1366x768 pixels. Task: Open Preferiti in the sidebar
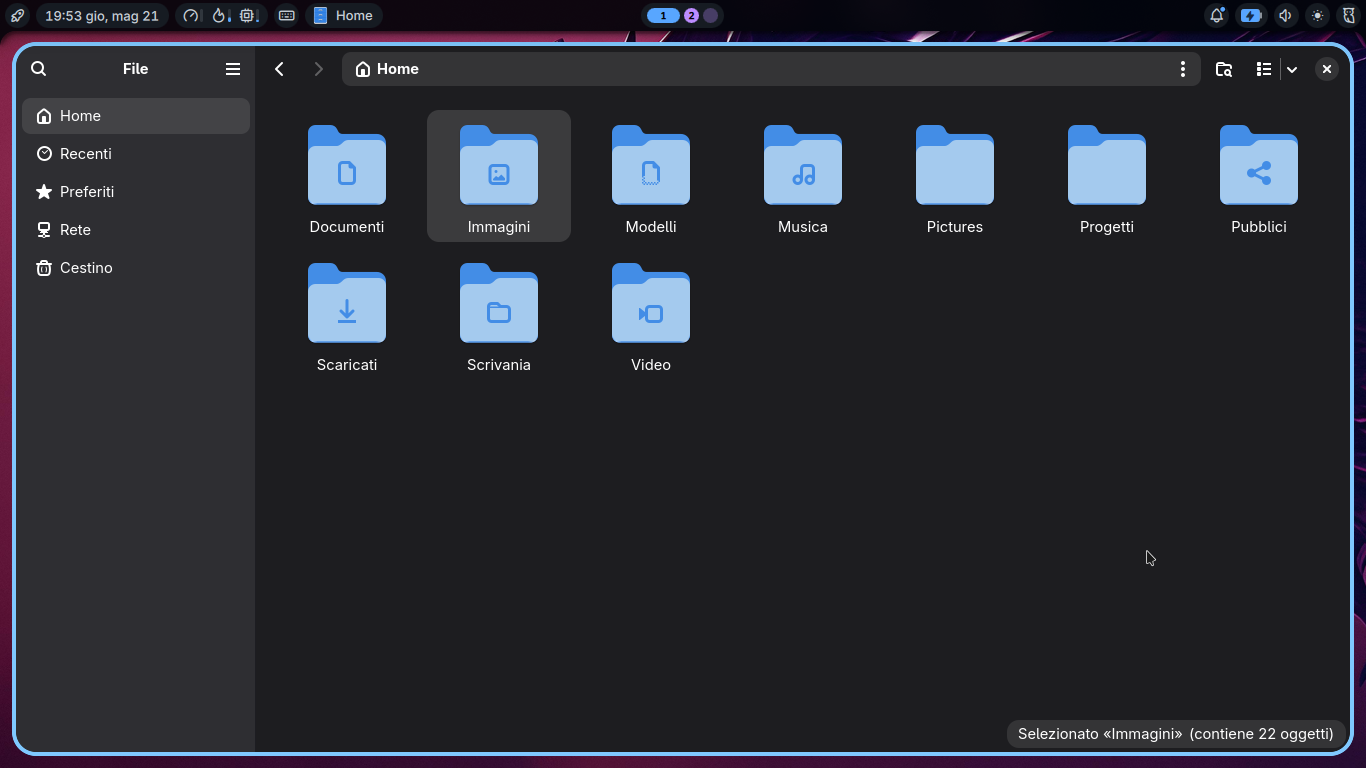(136, 192)
